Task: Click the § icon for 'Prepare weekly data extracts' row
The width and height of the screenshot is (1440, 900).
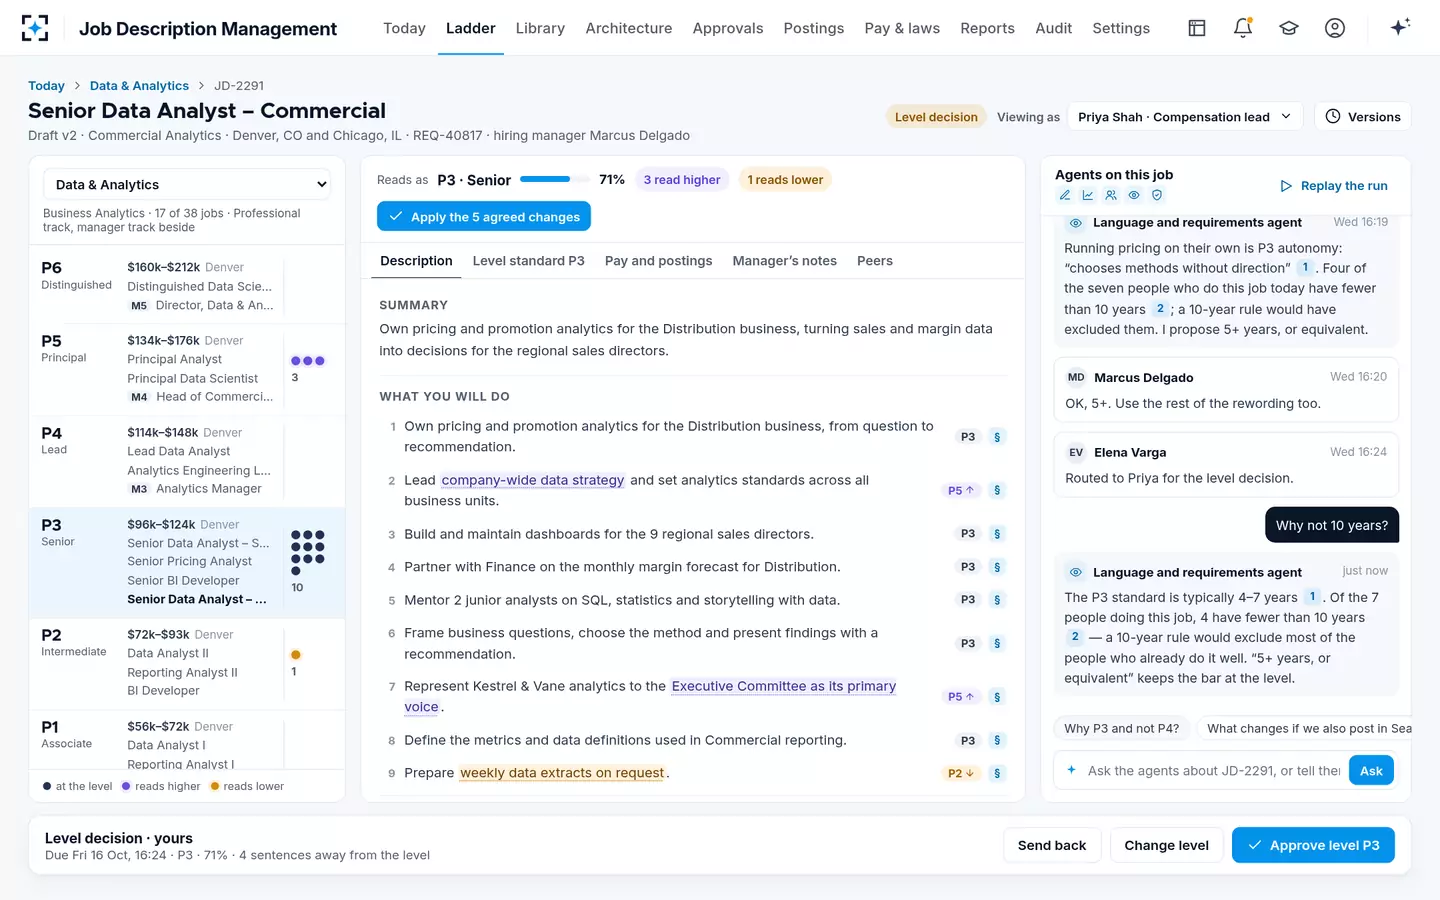Action: pyautogui.click(x=997, y=773)
